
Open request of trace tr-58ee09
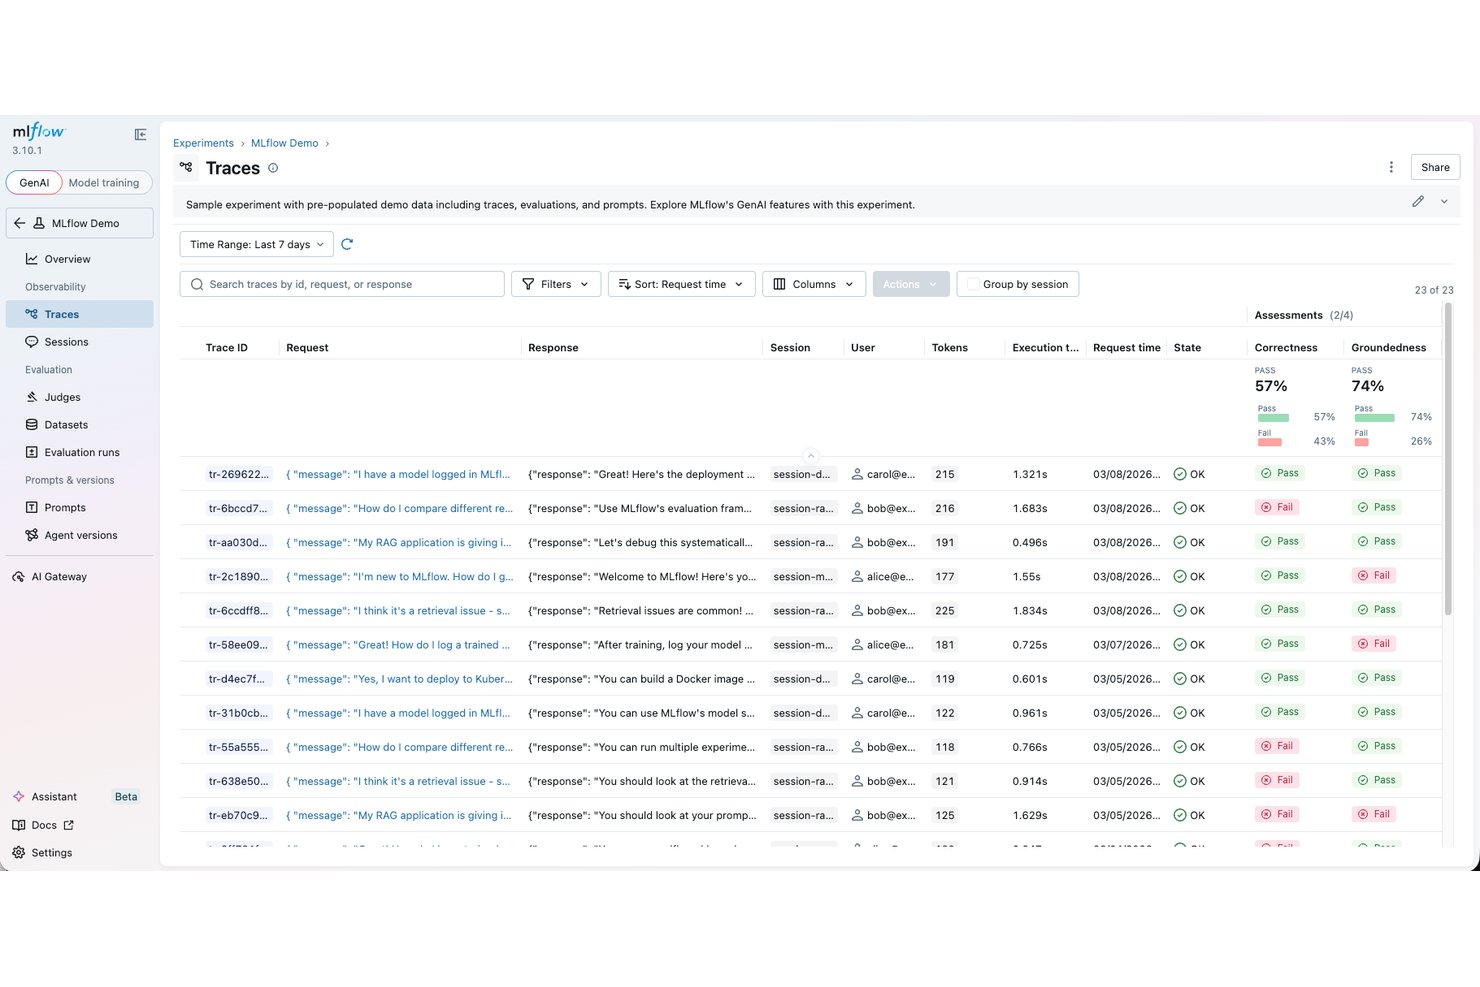(x=398, y=645)
